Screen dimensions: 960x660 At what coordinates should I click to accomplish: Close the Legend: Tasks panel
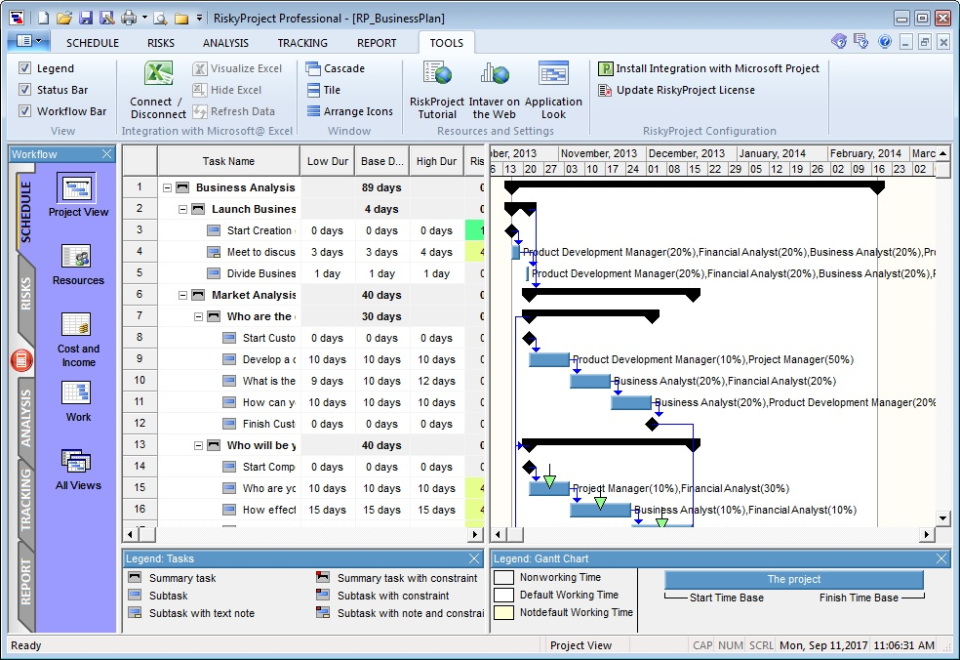click(x=474, y=559)
